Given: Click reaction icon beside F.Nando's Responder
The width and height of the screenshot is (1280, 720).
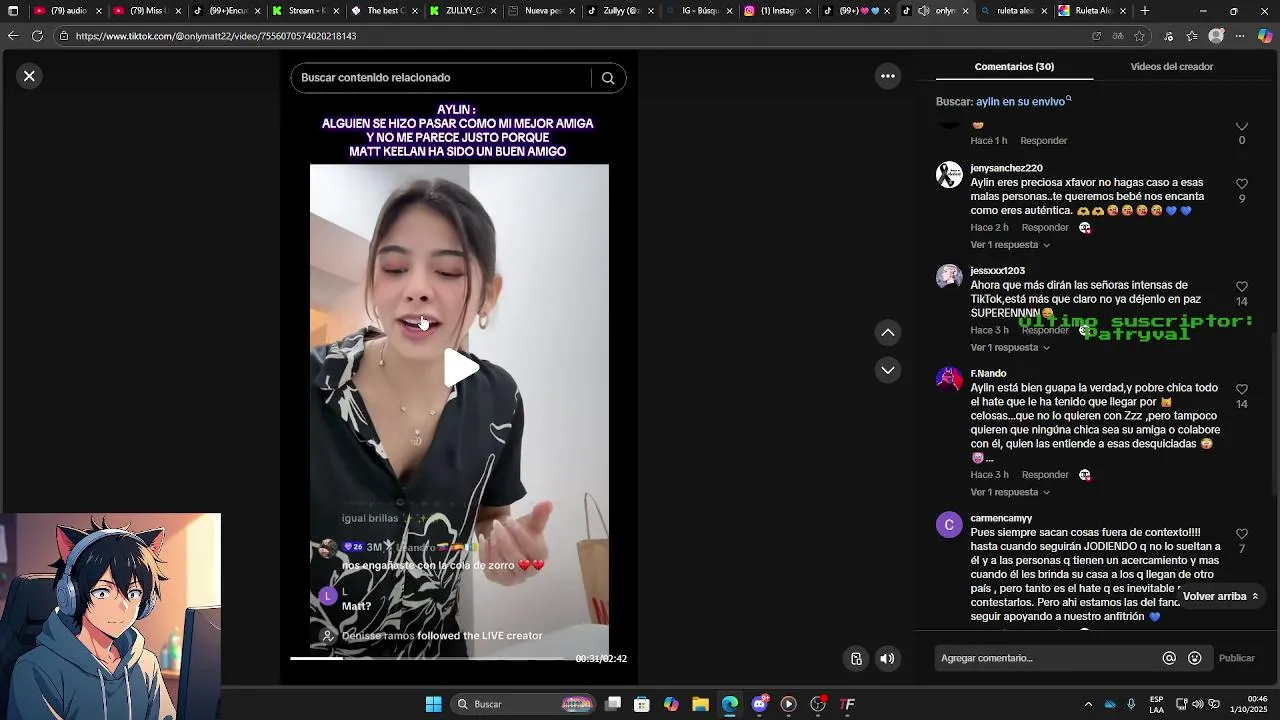Looking at the screenshot, I should coord(1085,475).
